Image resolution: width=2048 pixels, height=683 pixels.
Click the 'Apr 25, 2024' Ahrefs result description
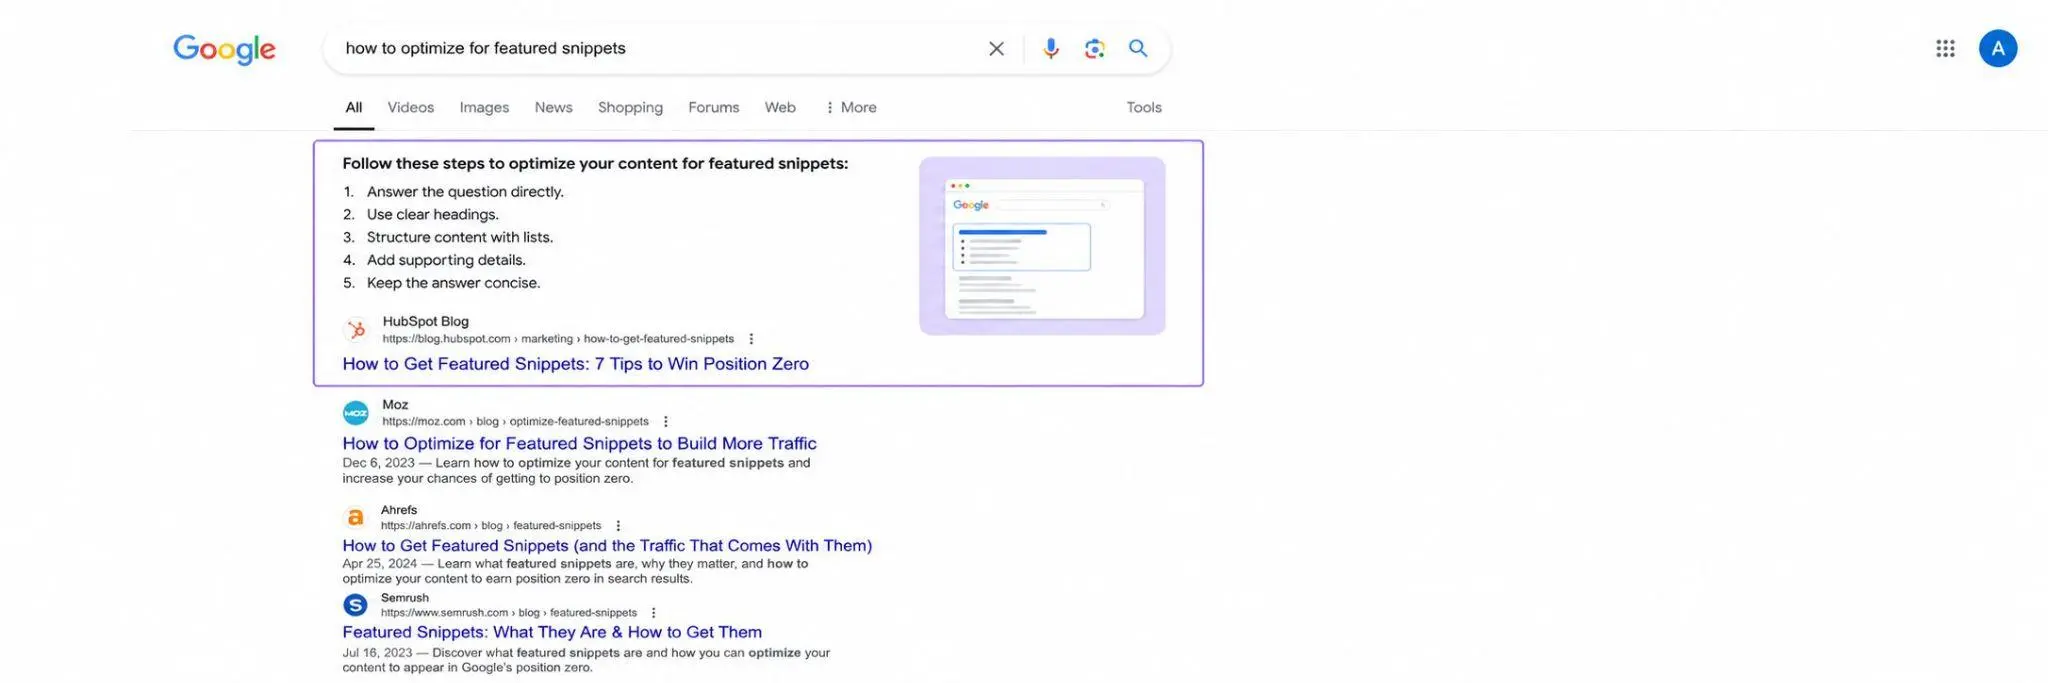coord(575,571)
